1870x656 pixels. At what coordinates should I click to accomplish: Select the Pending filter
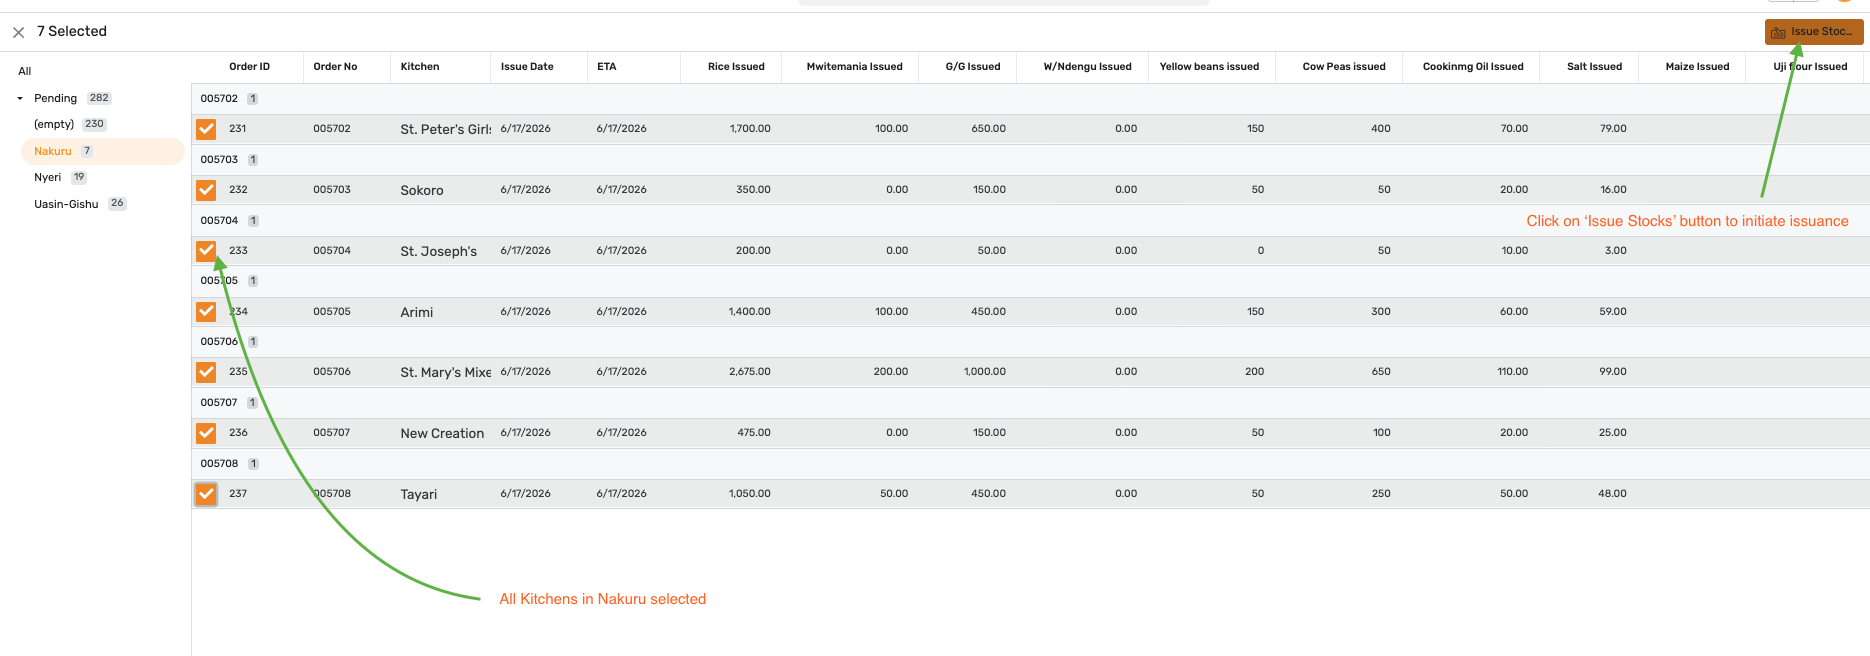pos(55,98)
